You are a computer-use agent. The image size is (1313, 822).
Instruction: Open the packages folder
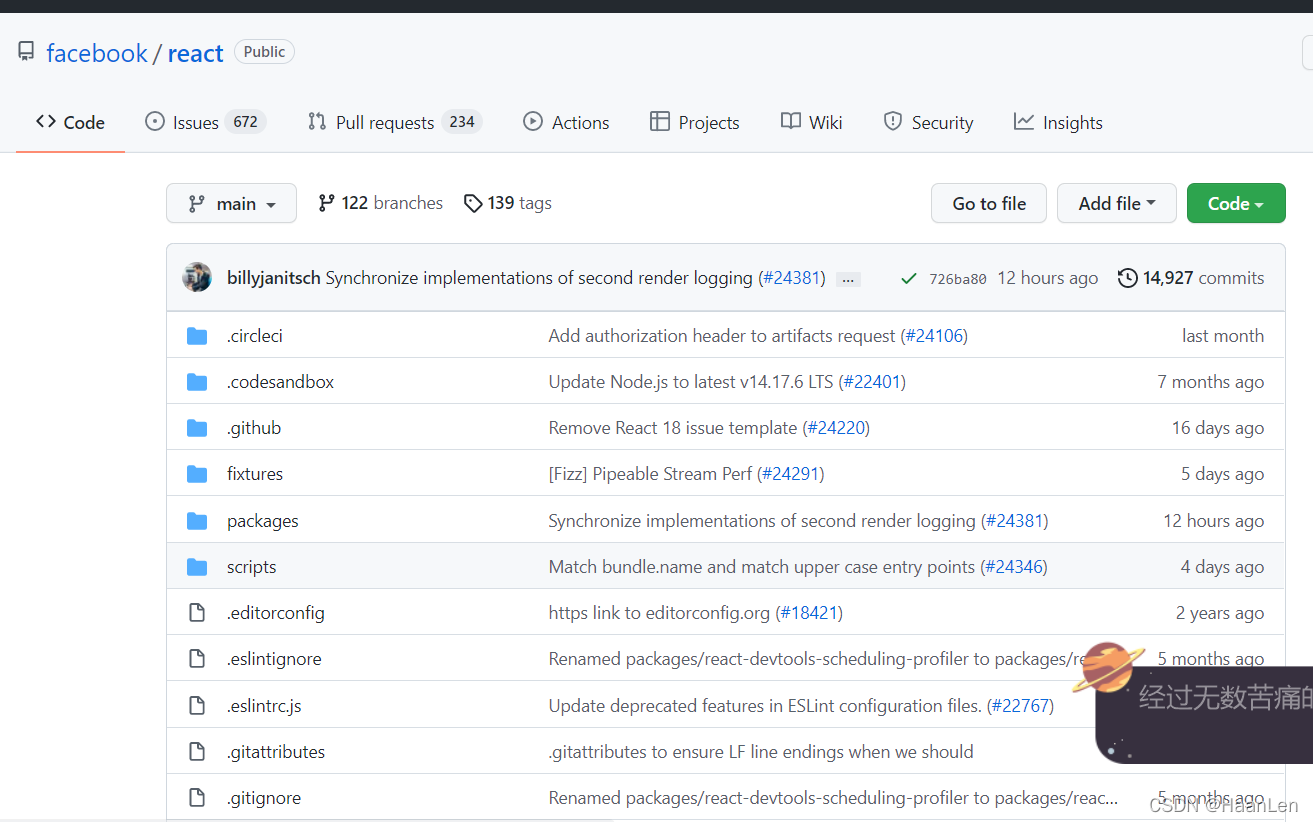coord(263,521)
